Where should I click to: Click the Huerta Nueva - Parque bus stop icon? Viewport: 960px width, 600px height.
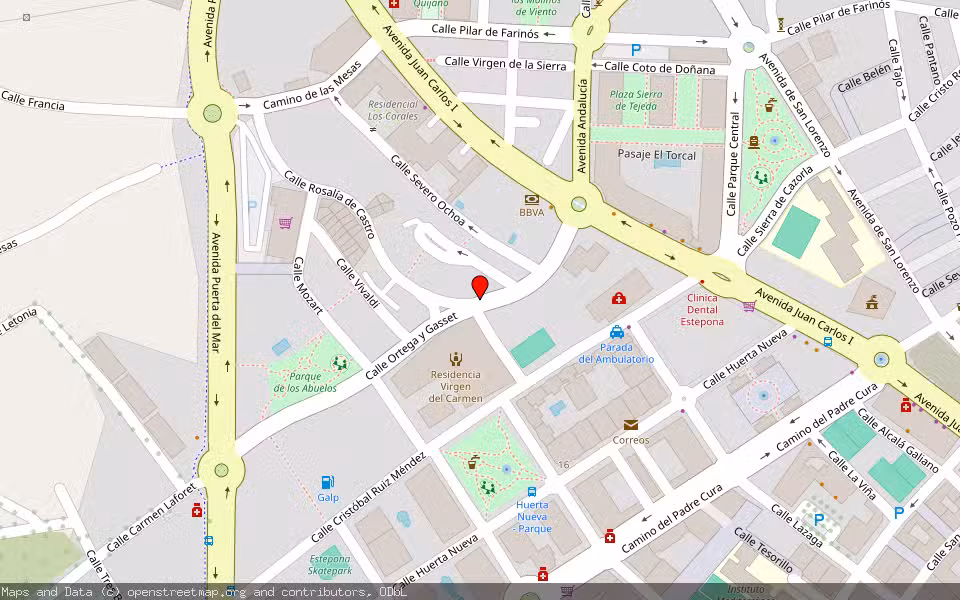click(531, 492)
